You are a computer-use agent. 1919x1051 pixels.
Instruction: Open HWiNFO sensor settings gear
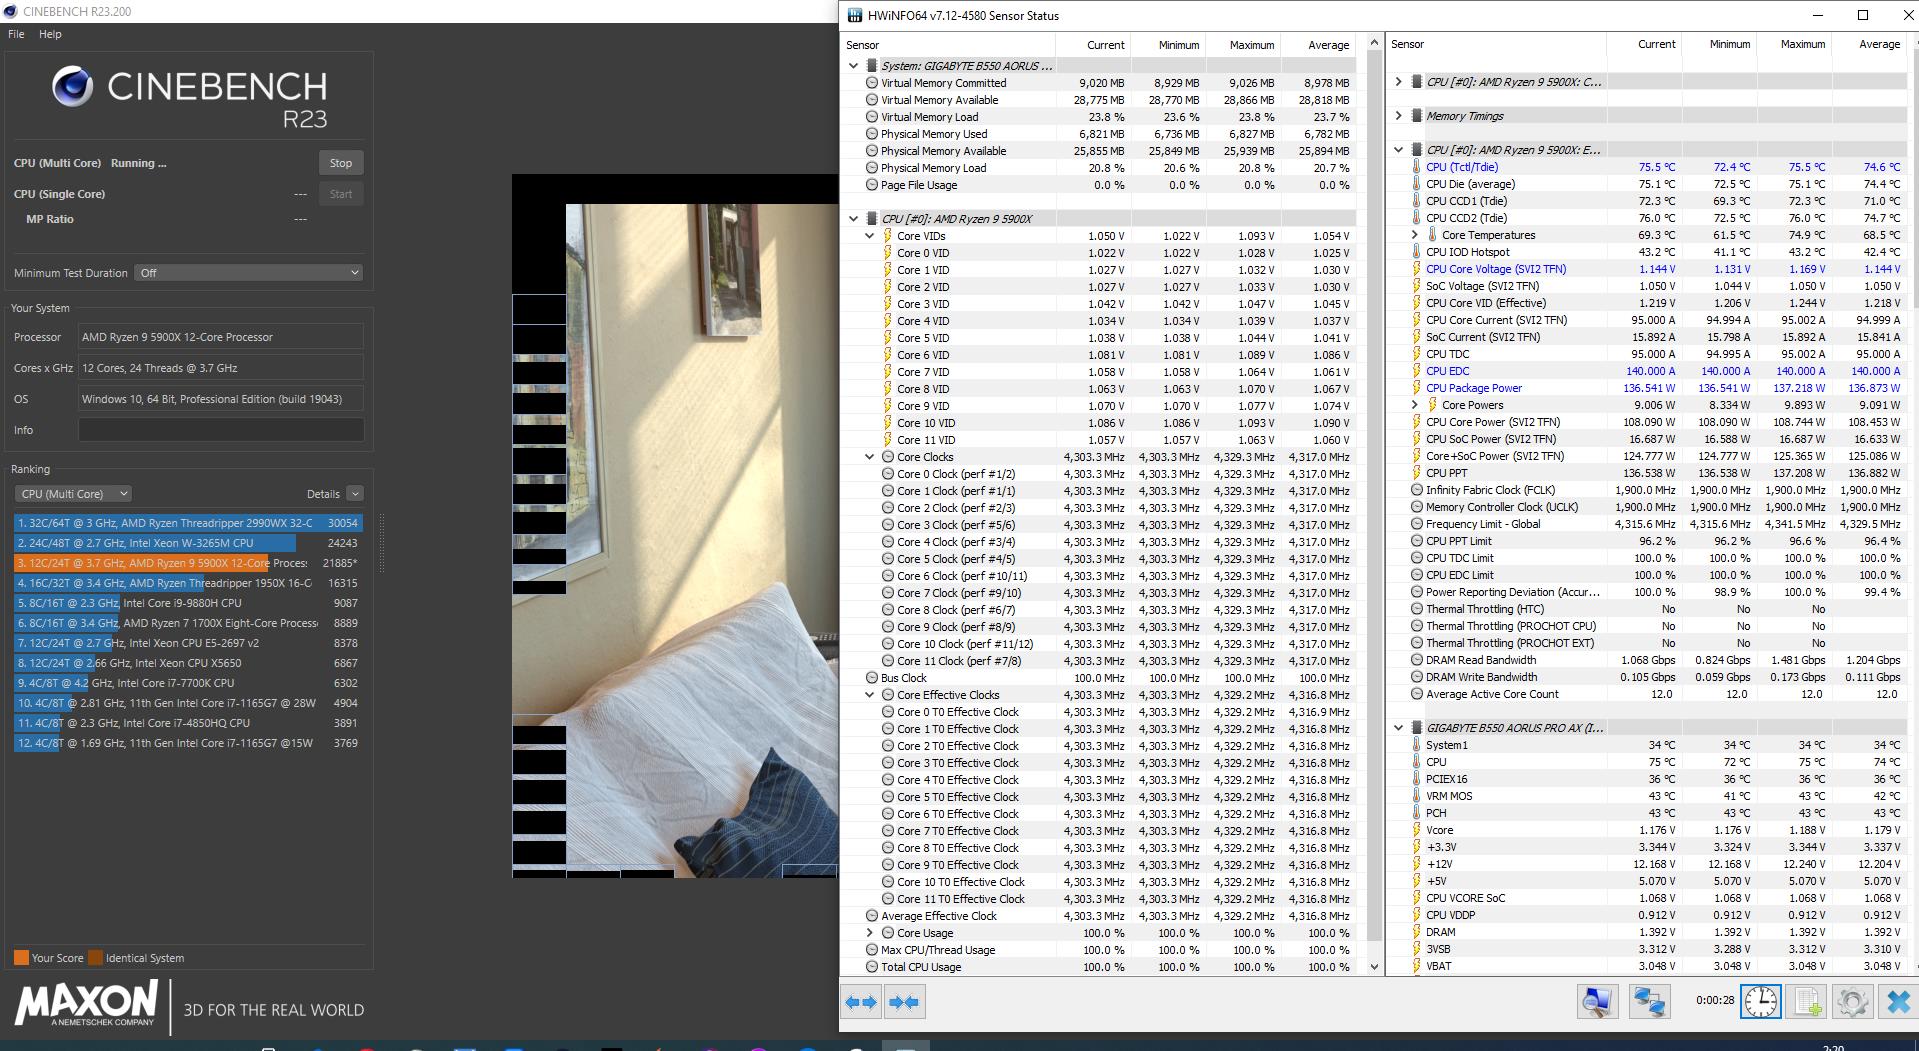tap(1852, 1002)
